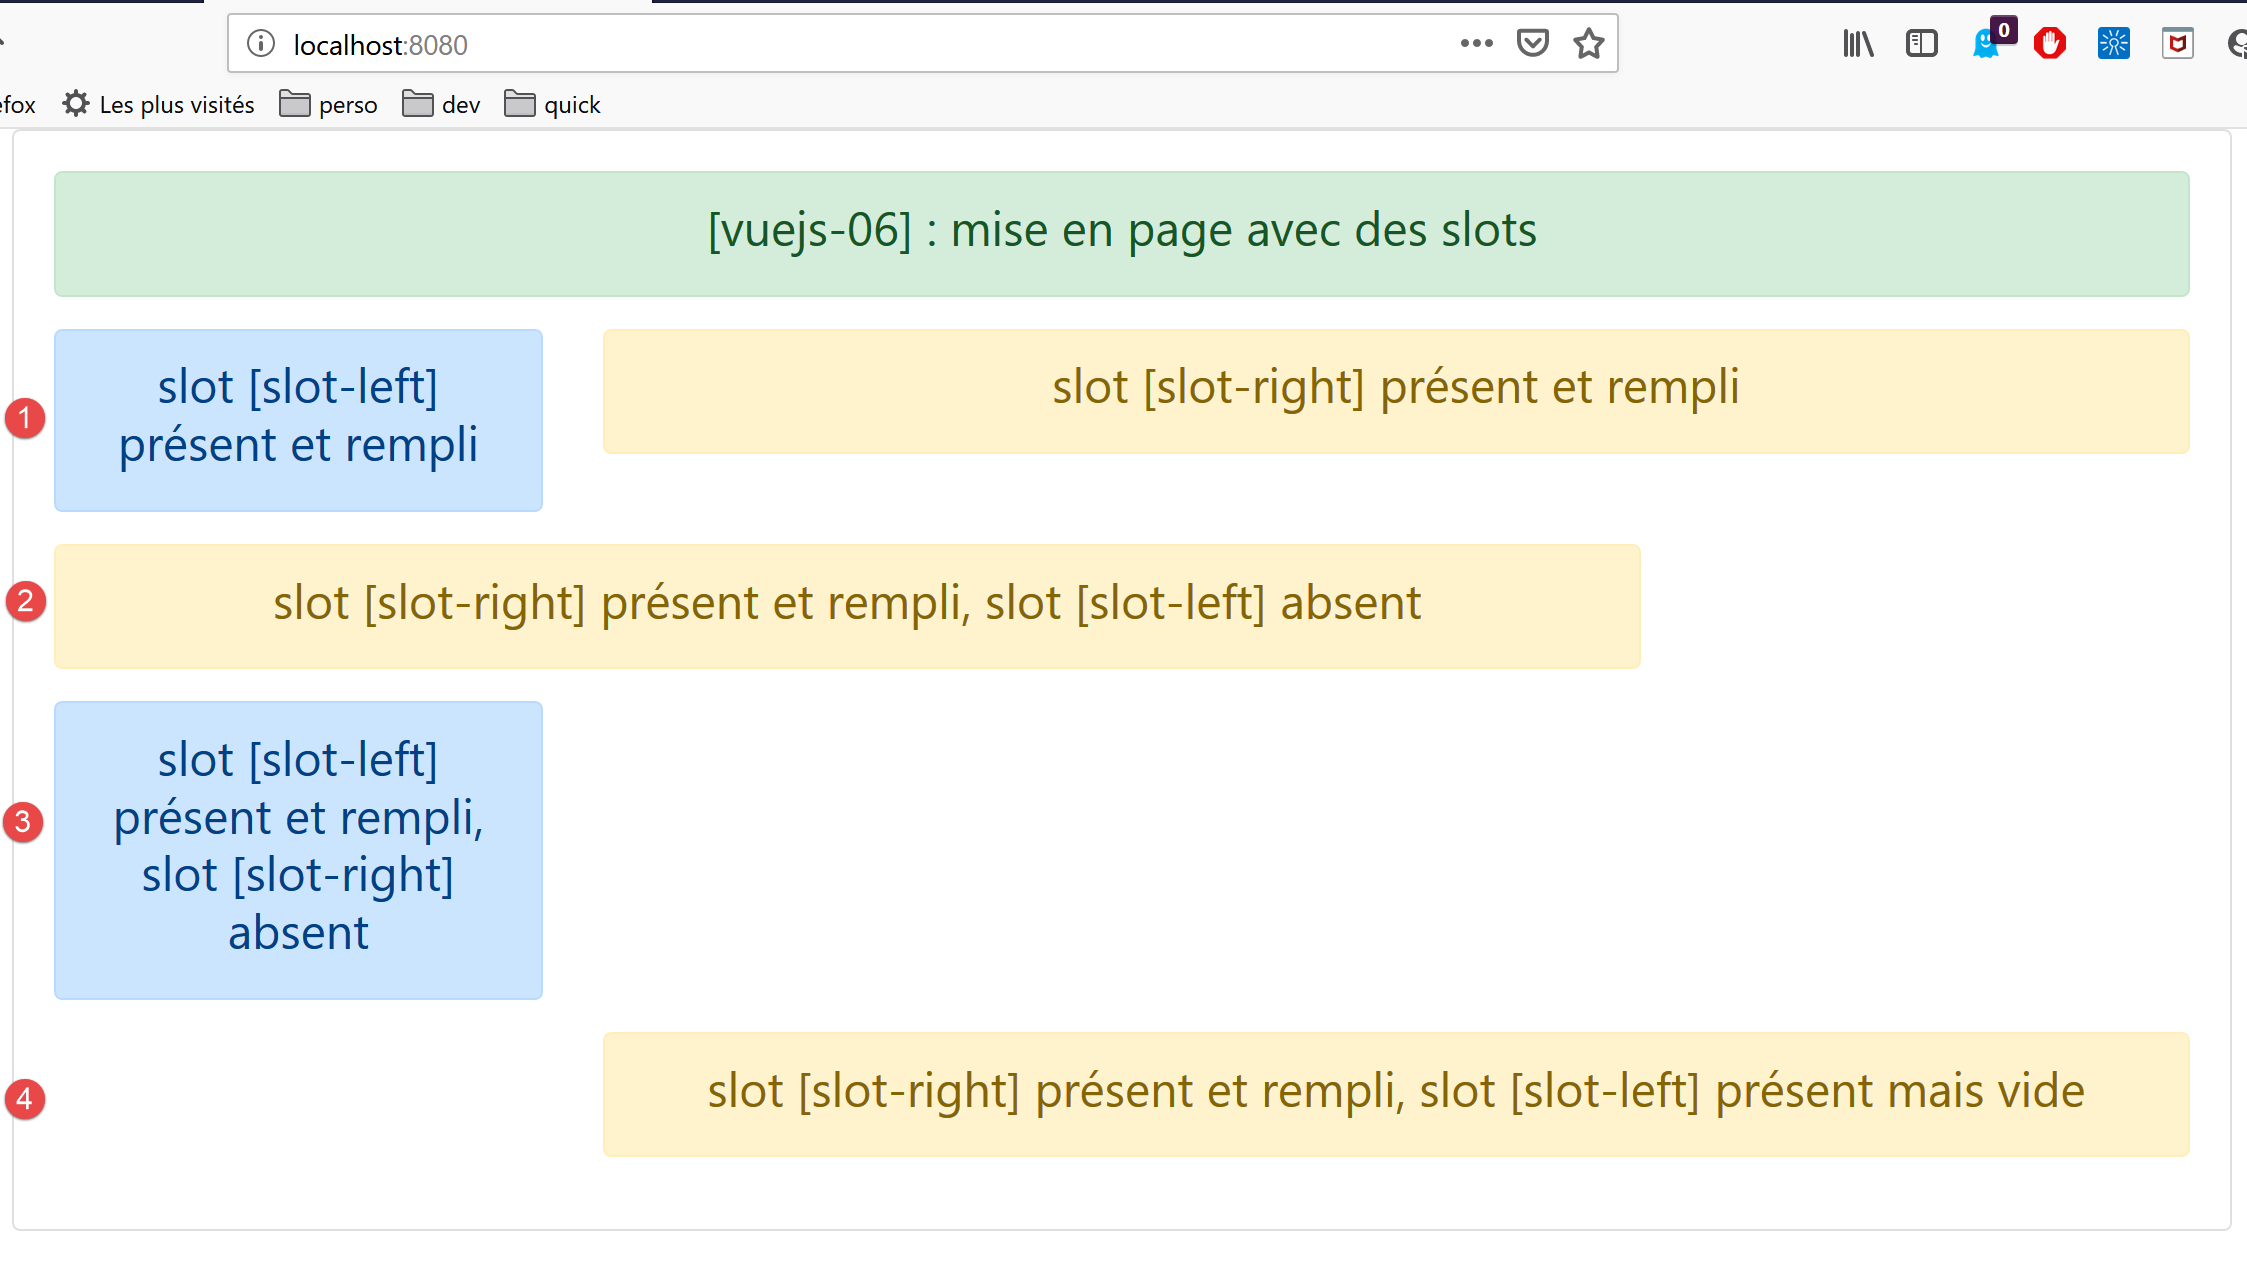Open the dev bookmarks folder
Viewport: 2247px width, 1261px height.
(441, 104)
